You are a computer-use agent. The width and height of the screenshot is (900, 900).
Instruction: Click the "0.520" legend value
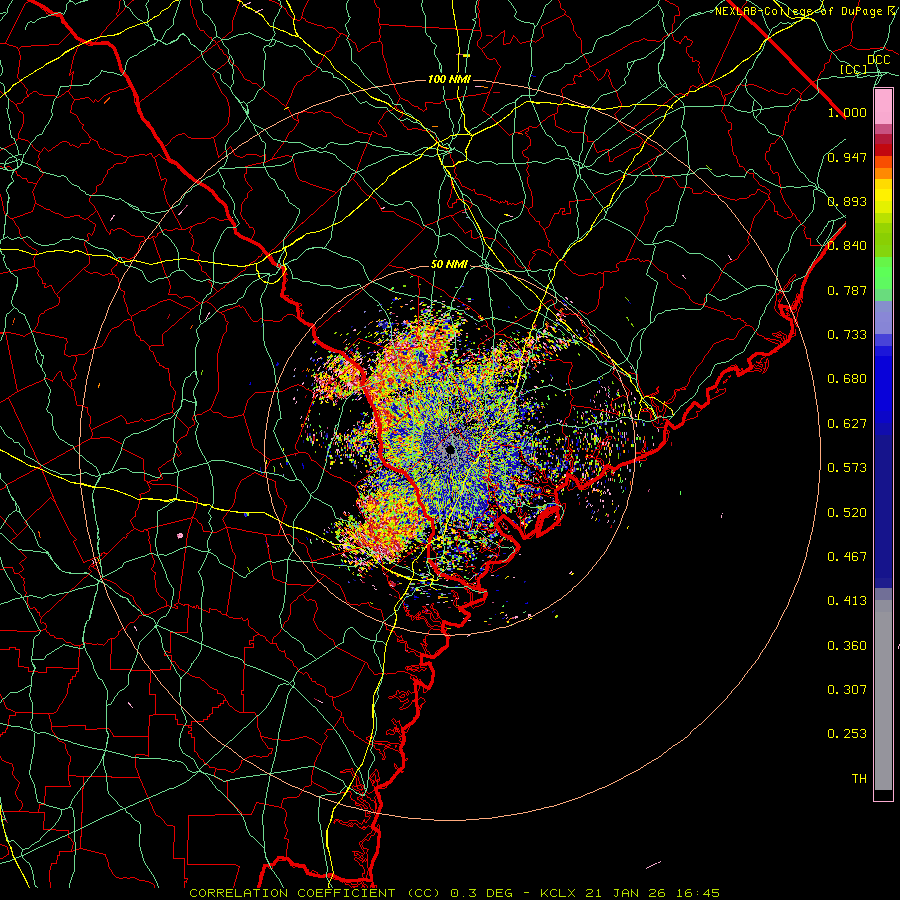tap(847, 513)
